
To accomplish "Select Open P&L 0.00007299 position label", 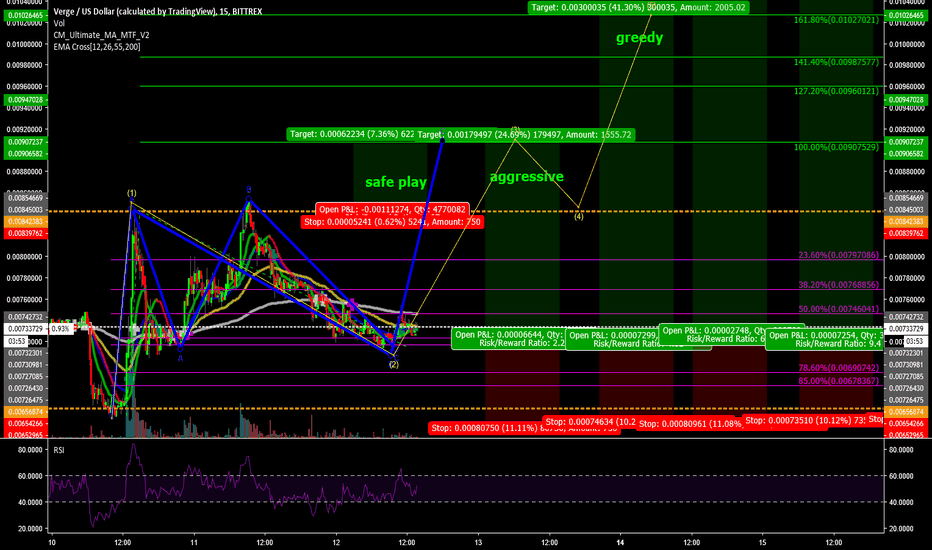I will (x=612, y=340).
